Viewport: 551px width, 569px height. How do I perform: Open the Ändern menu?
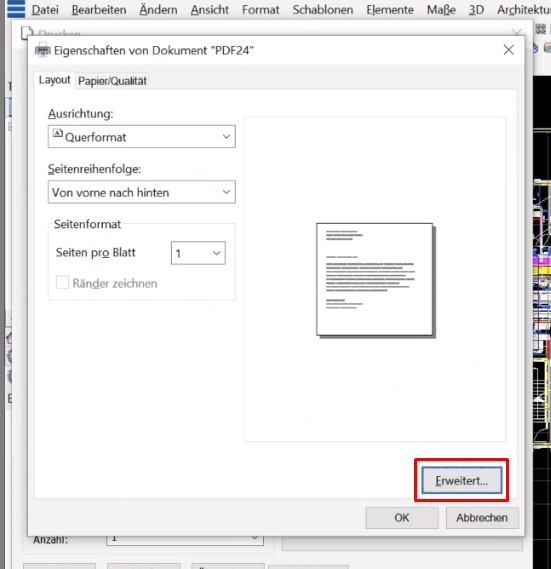[x=159, y=10]
